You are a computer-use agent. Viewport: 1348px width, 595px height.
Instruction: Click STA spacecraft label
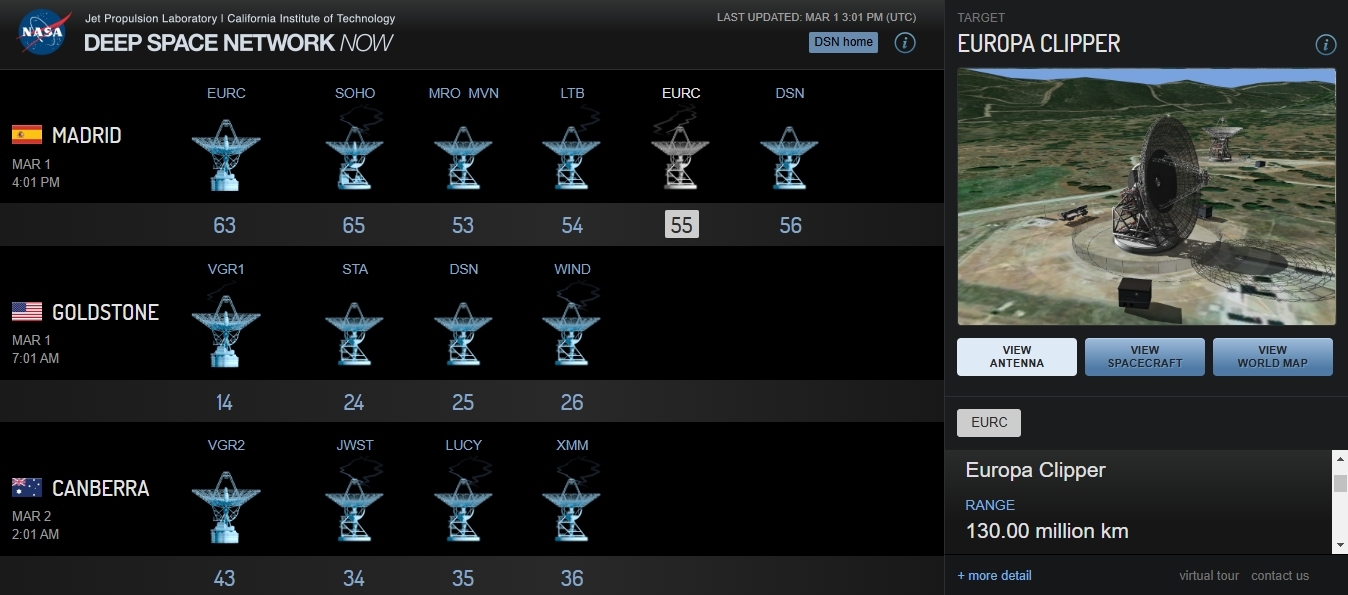click(355, 269)
